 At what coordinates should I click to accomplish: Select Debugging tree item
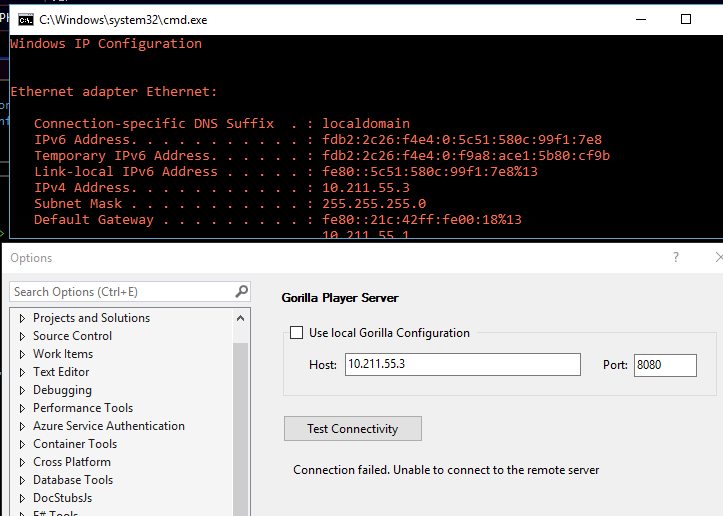pyautogui.click(x=62, y=390)
